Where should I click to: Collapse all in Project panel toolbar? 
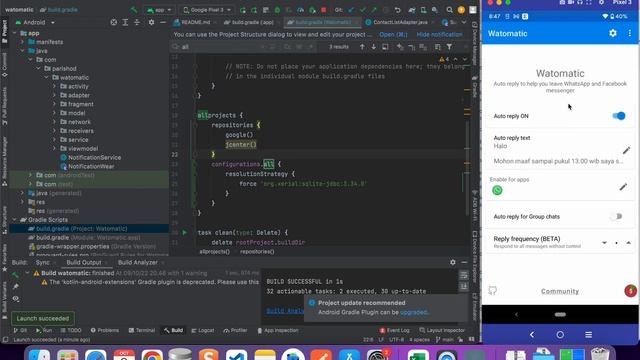click(x=137, y=22)
